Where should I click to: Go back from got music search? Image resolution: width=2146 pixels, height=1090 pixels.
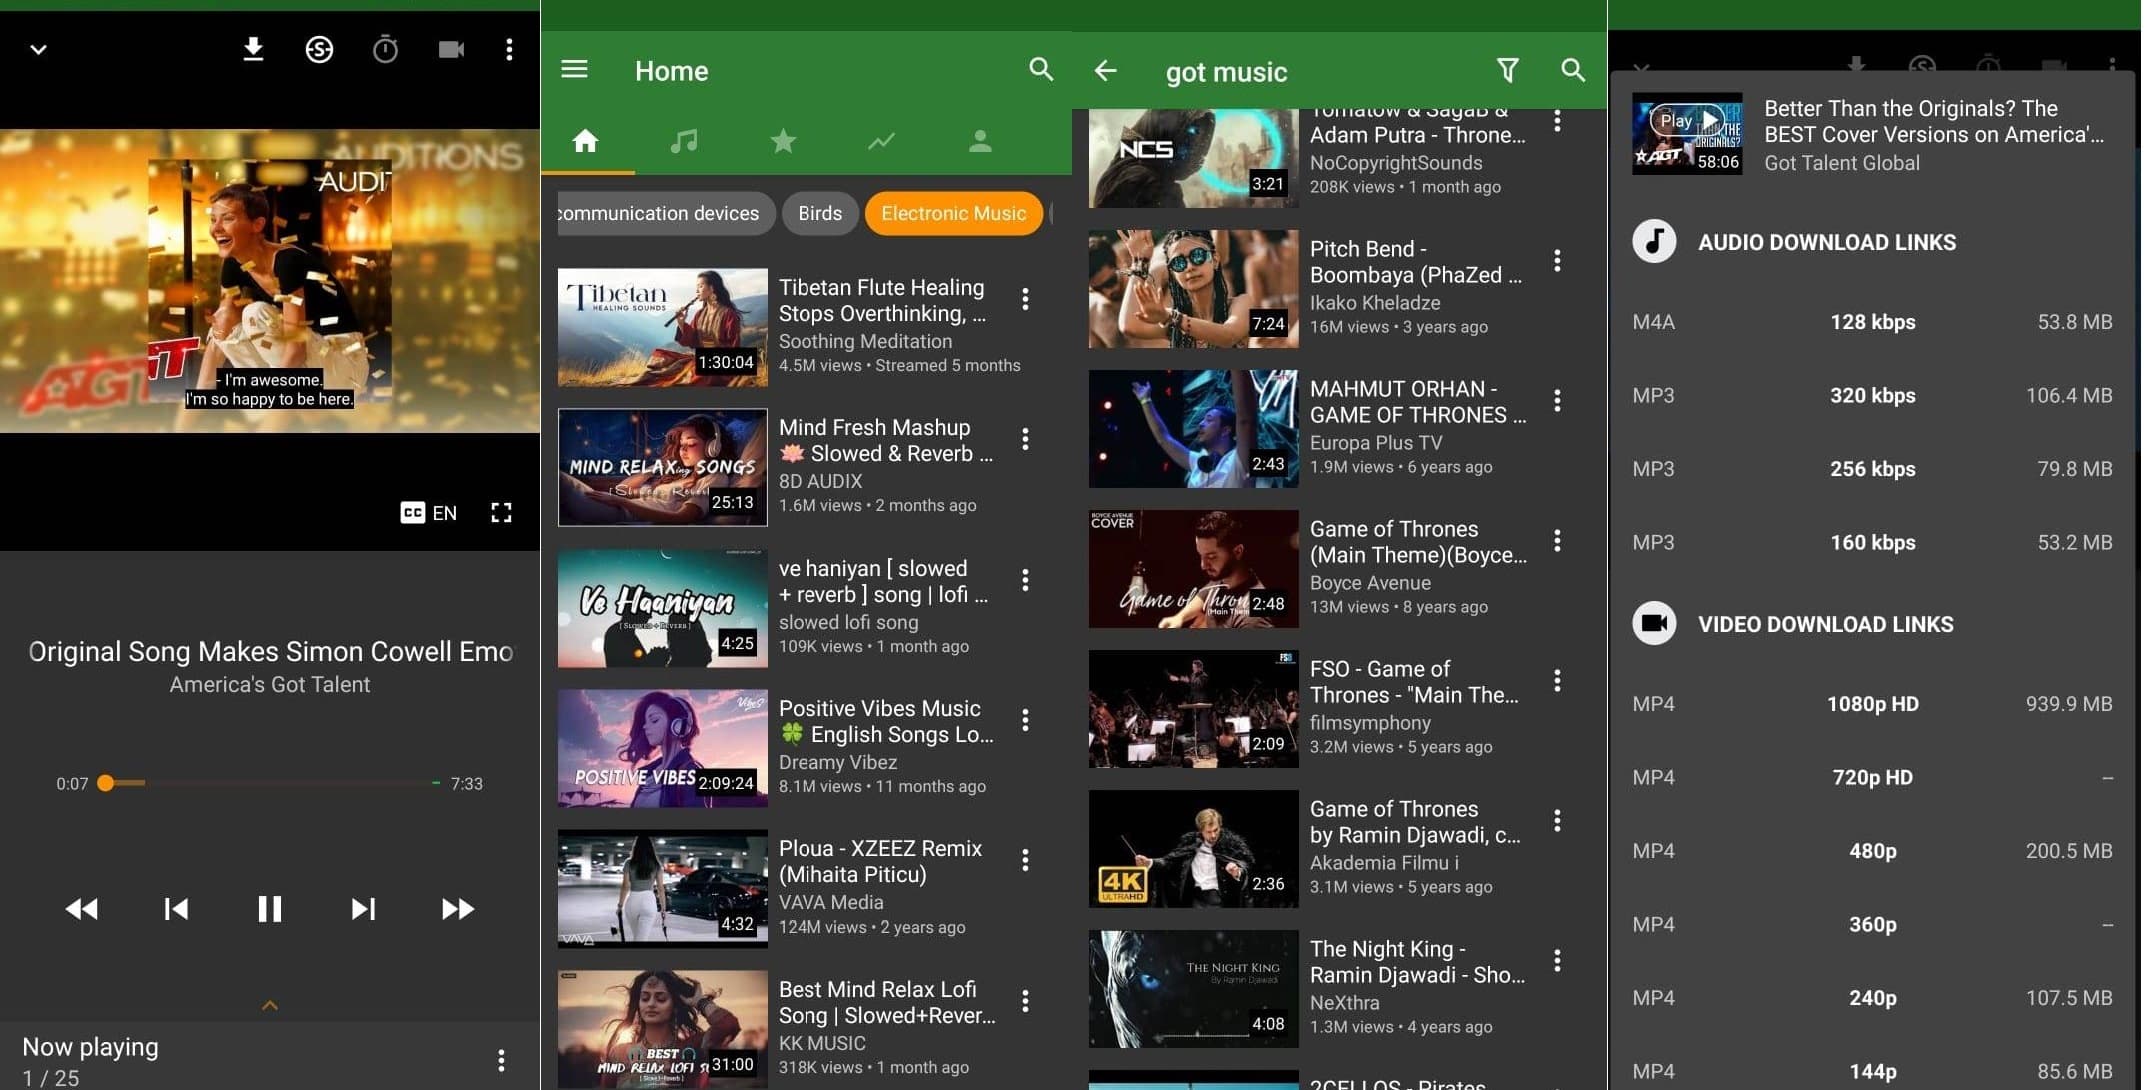(x=1105, y=70)
